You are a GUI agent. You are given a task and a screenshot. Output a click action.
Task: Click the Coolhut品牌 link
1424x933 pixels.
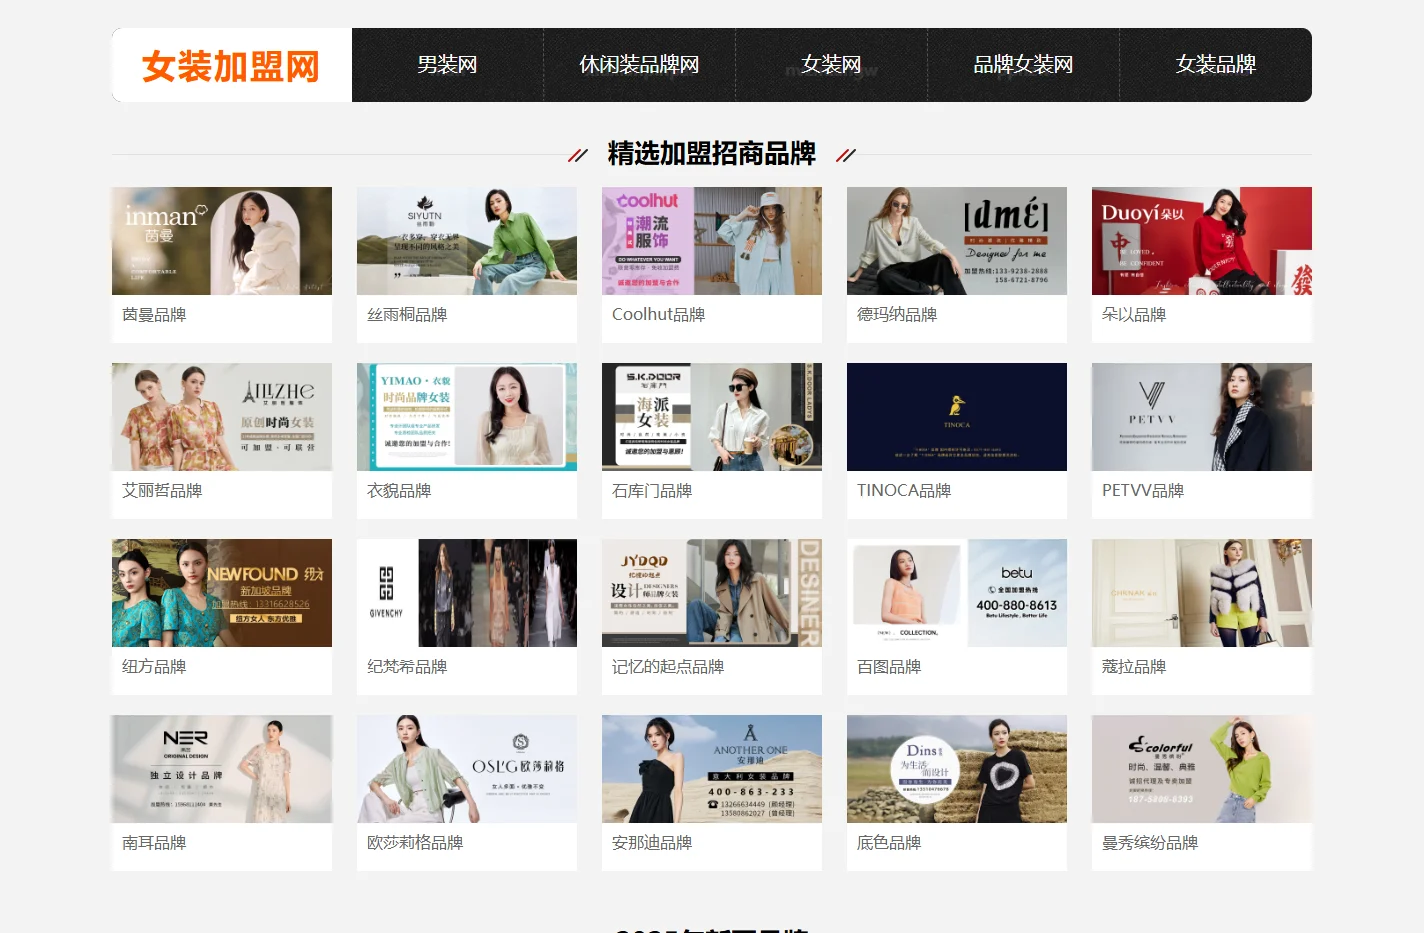click(x=658, y=315)
